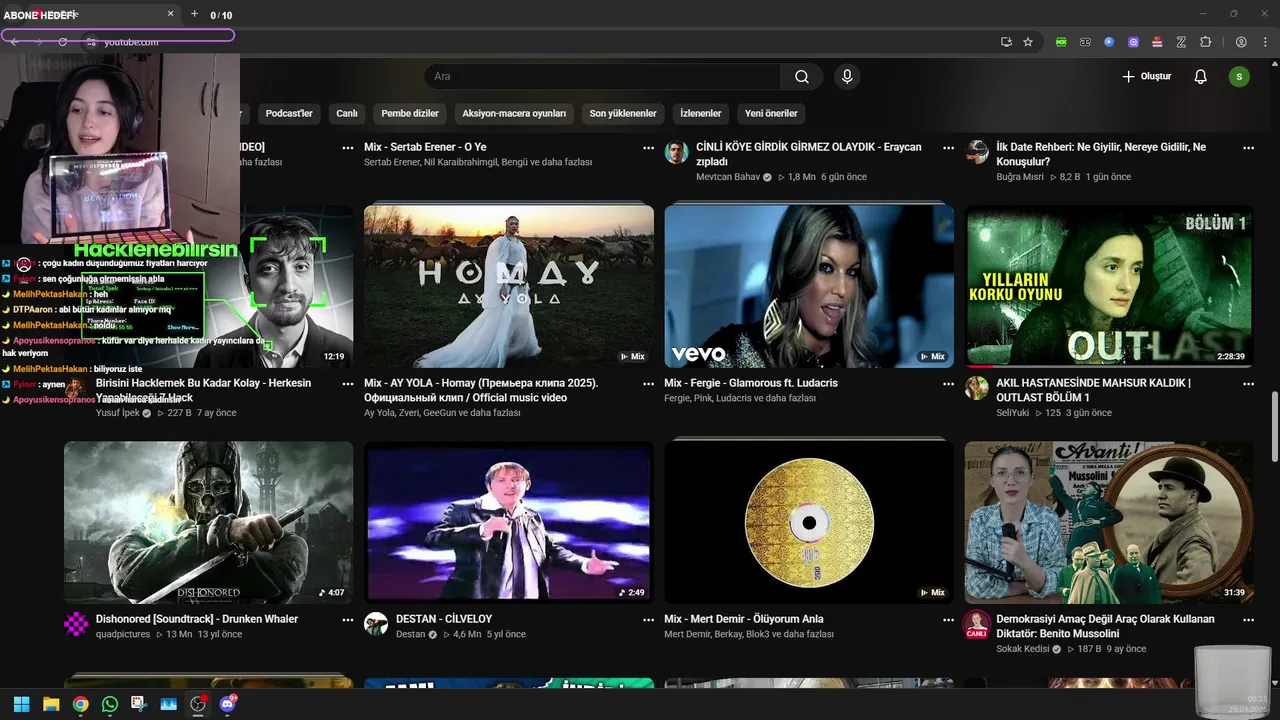The image size is (1280, 720).
Task: Open the Dishonored masked figure thumbnail
Action: pos(209,522)
